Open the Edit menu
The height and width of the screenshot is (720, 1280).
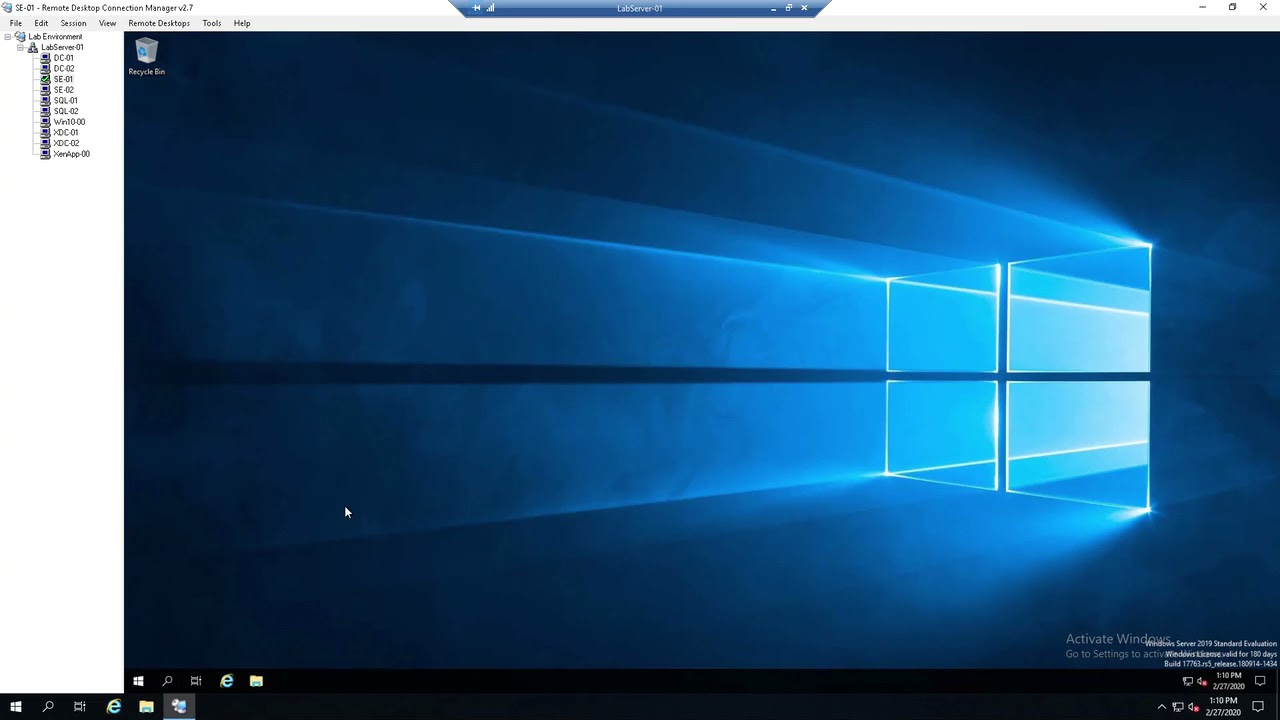point(41,23)
